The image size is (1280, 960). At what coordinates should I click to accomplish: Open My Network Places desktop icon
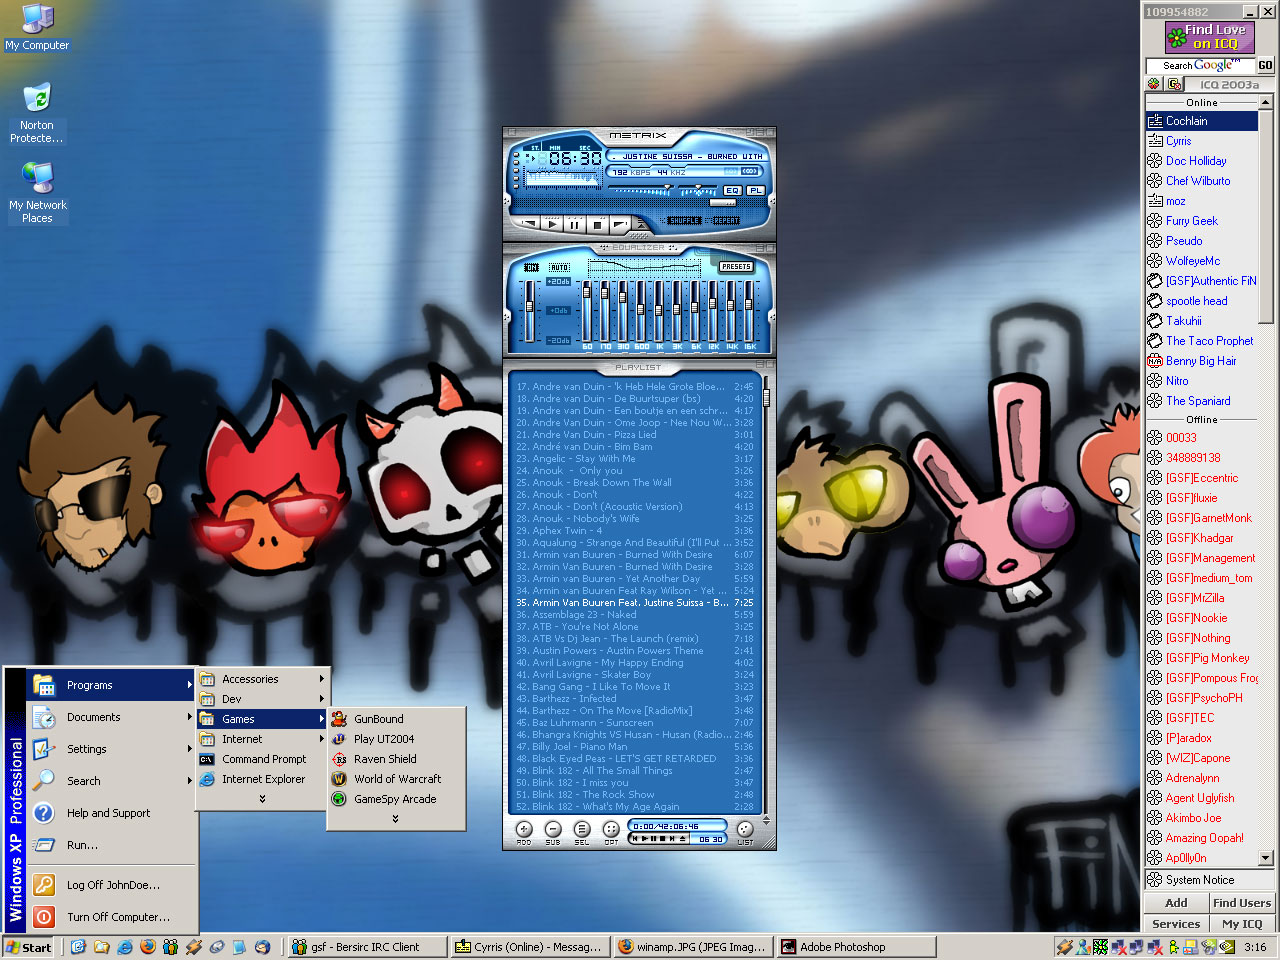point(37,193)
